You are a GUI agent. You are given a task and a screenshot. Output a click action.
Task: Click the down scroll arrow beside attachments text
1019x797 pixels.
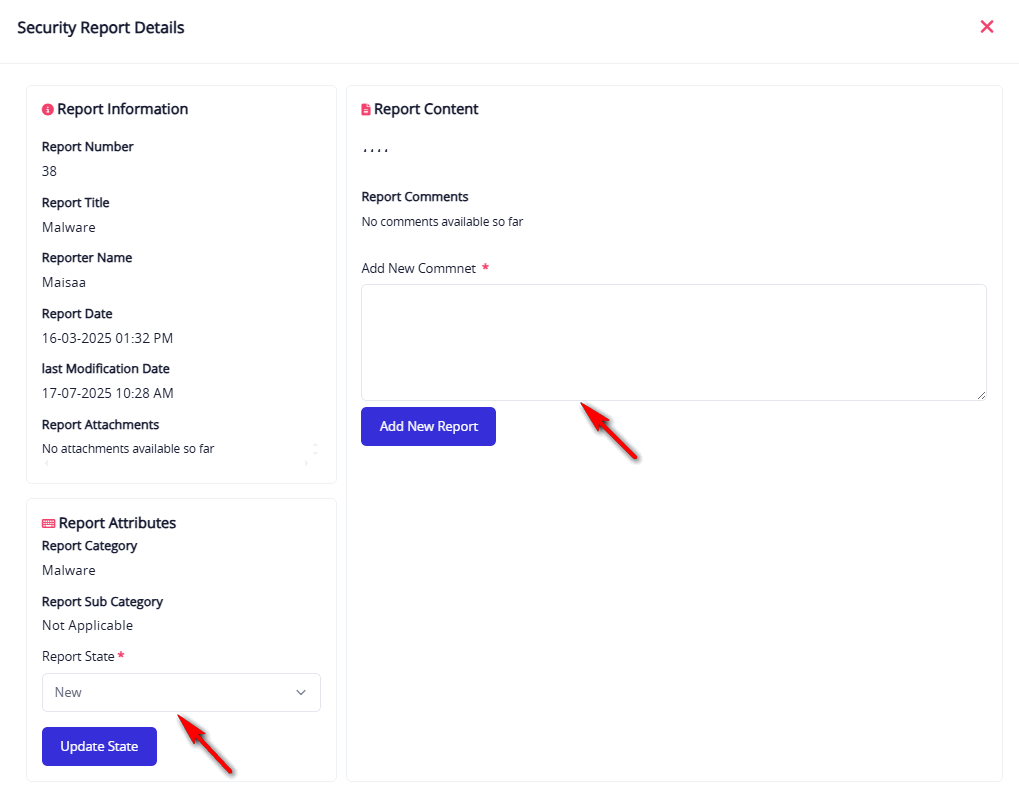click(316, 454)
